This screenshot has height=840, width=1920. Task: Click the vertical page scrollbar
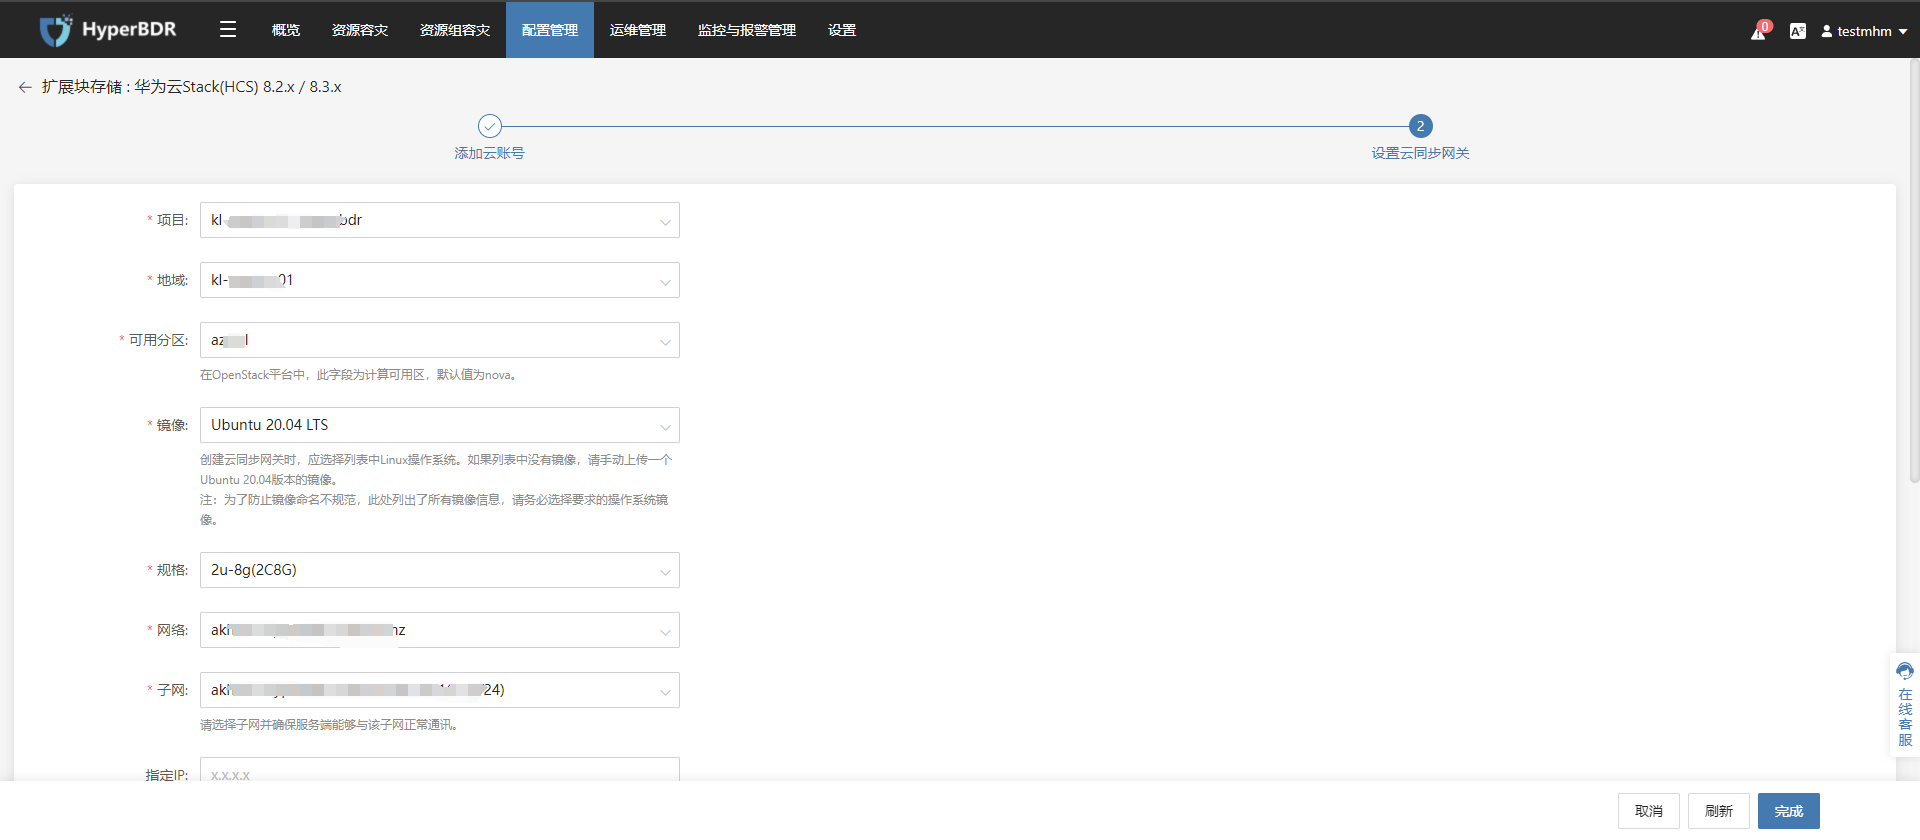coord(1914,270)
